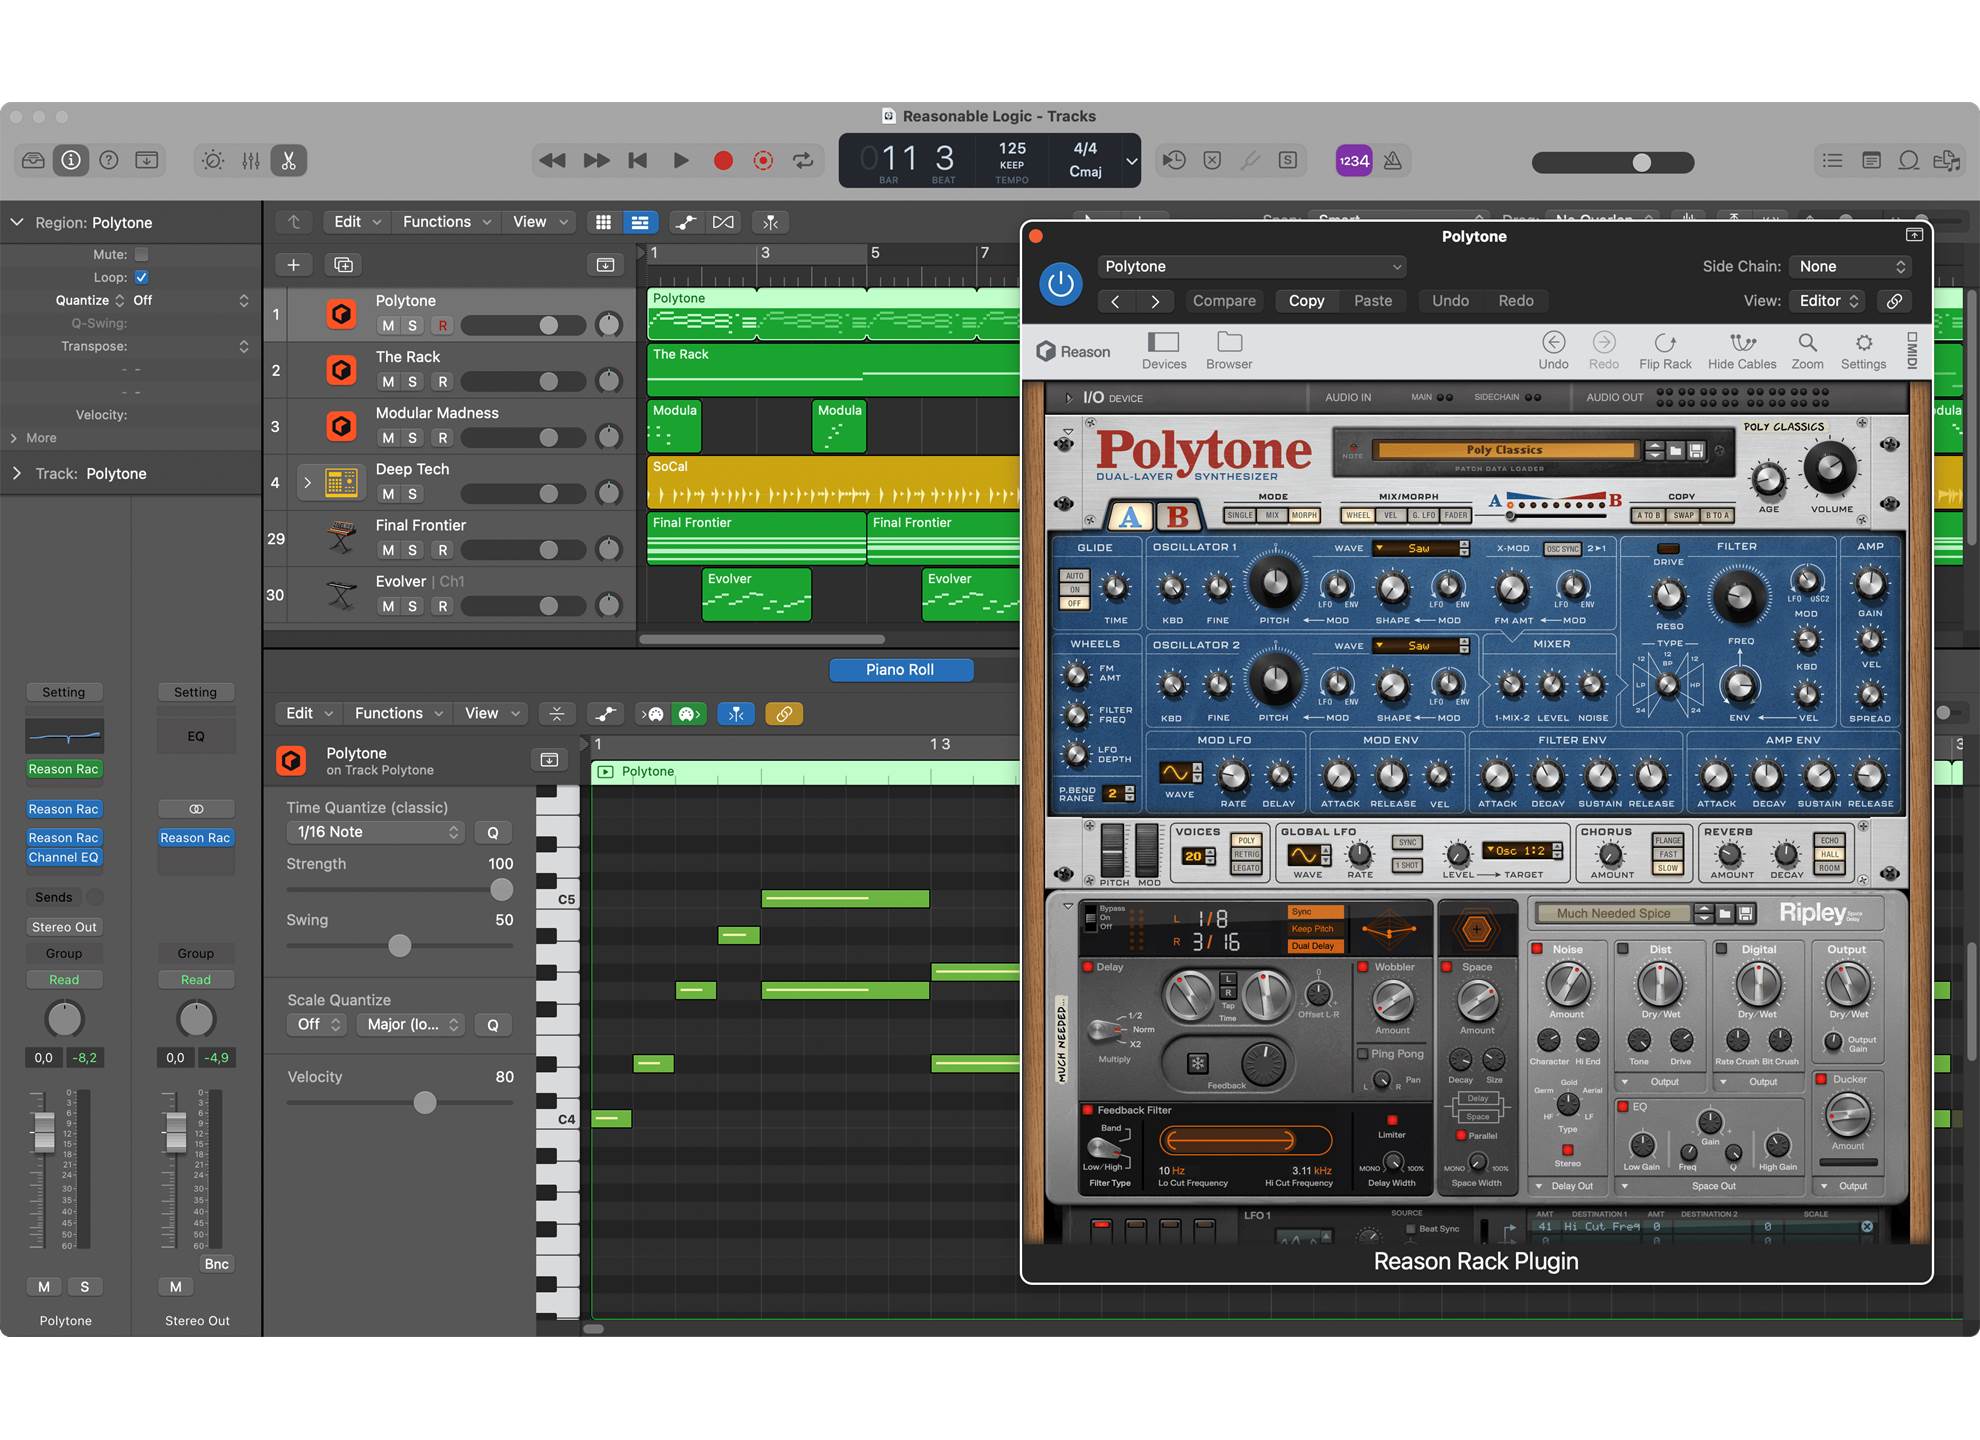Expand the Deep Tech track stack
Screen dimensions: 1980x1440
coord(307,482)
